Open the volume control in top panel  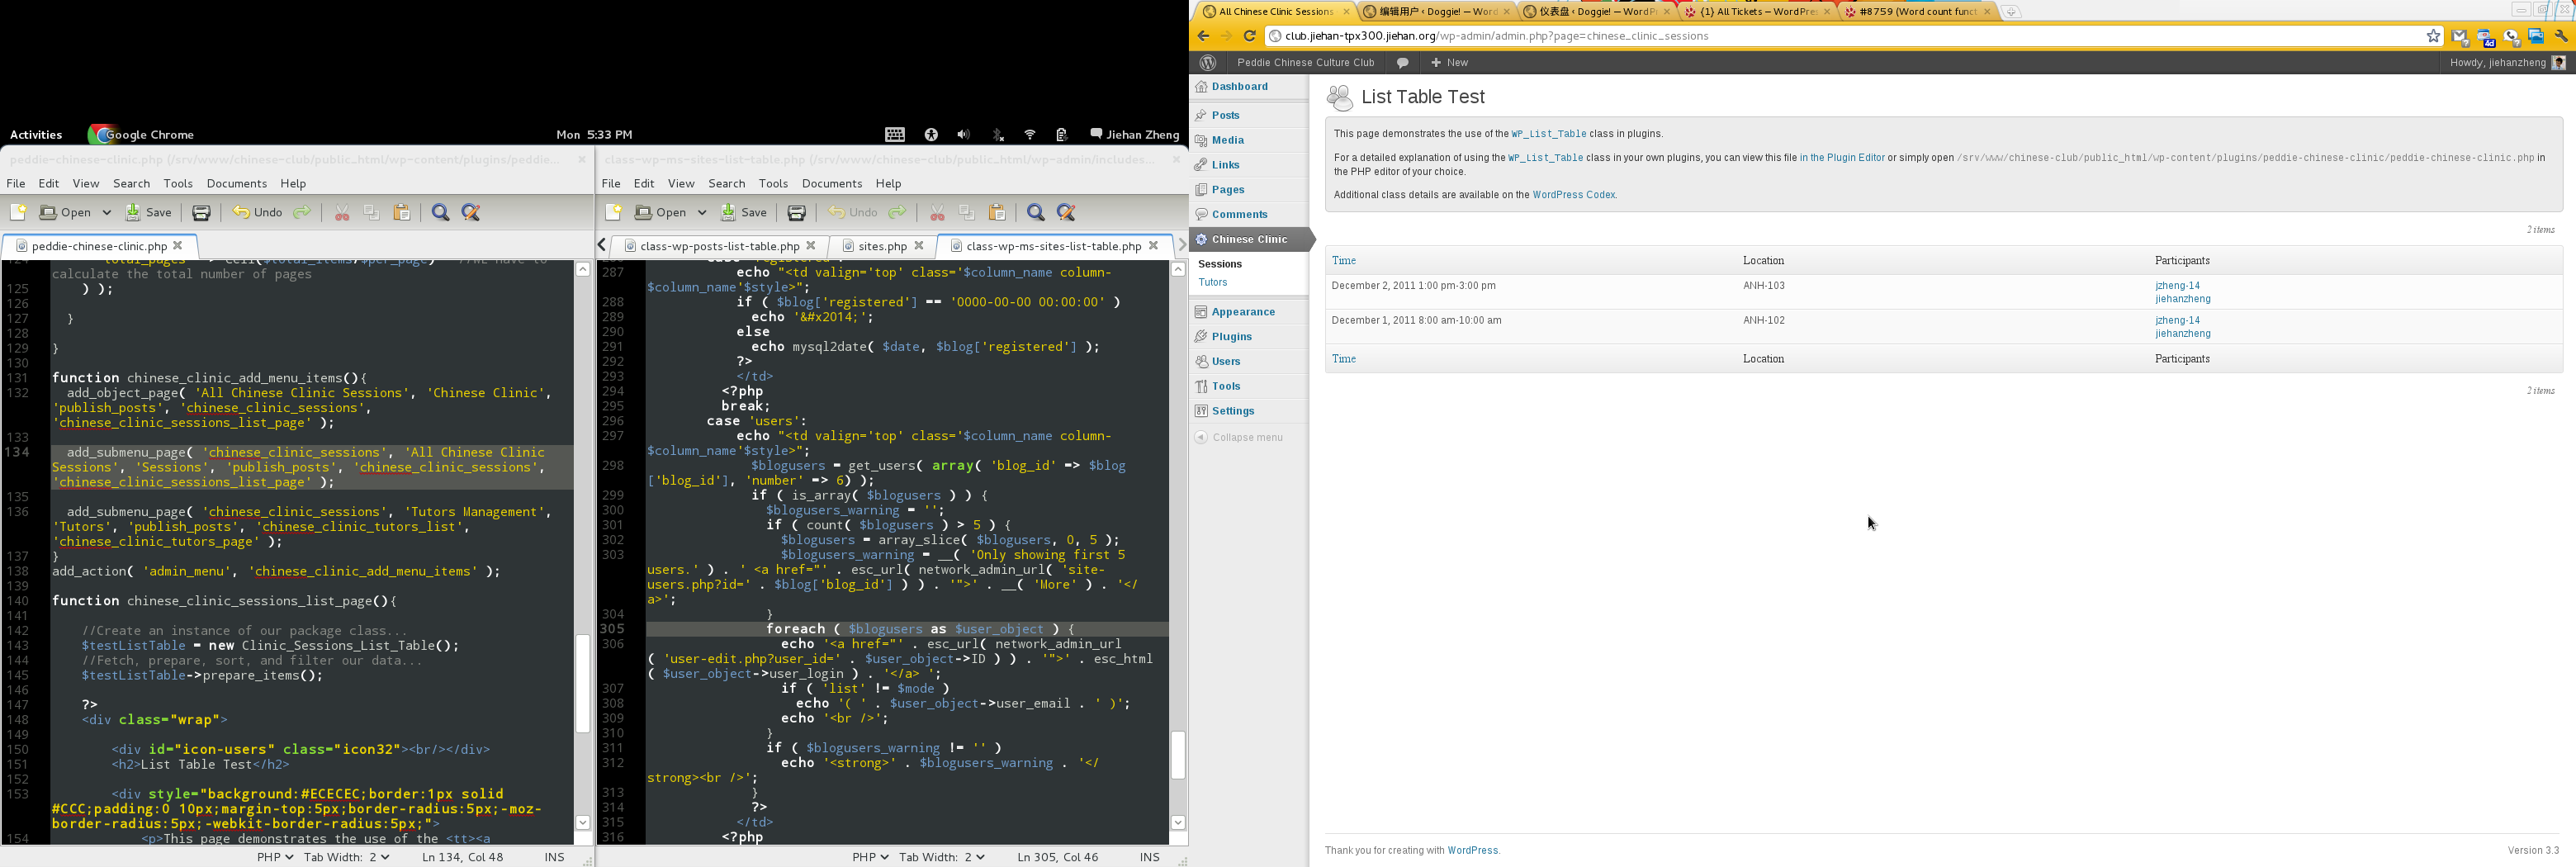tap(963, 134)
